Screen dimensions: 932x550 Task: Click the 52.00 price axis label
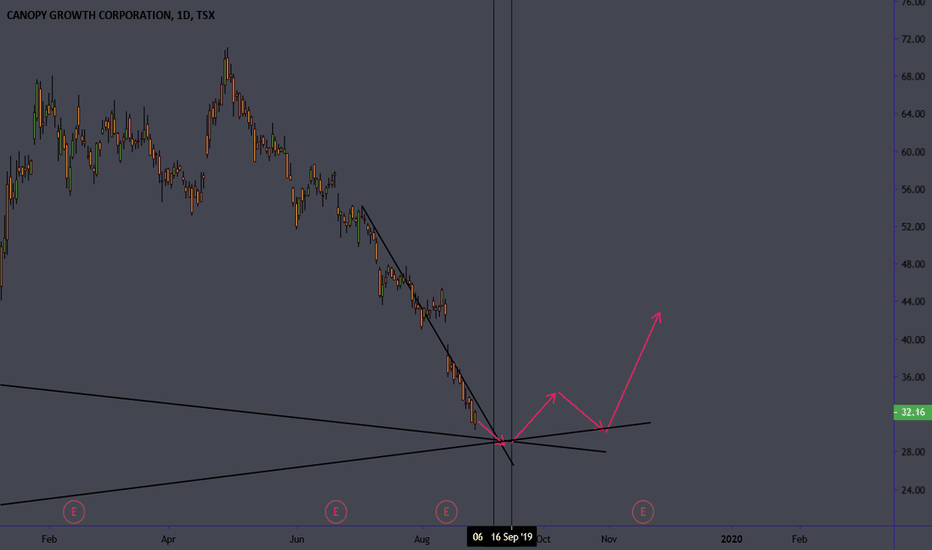[913, 227]
